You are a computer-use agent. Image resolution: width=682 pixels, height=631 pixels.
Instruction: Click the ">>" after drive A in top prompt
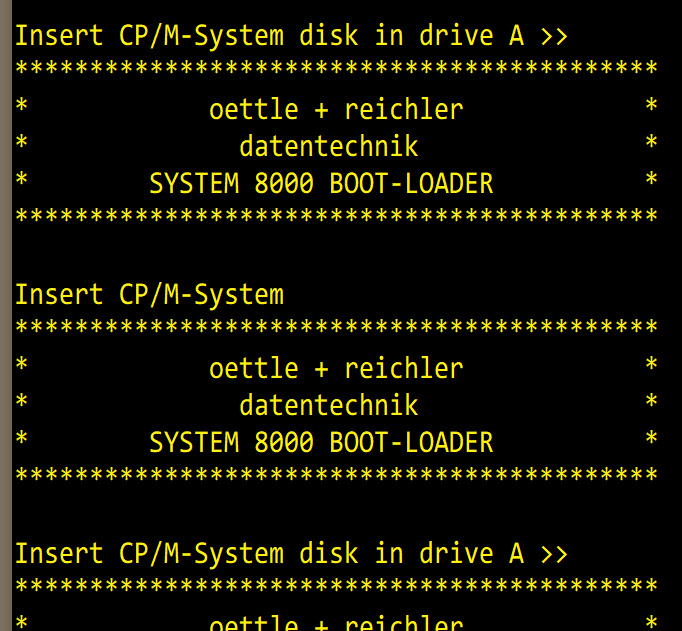coord(553,37)
